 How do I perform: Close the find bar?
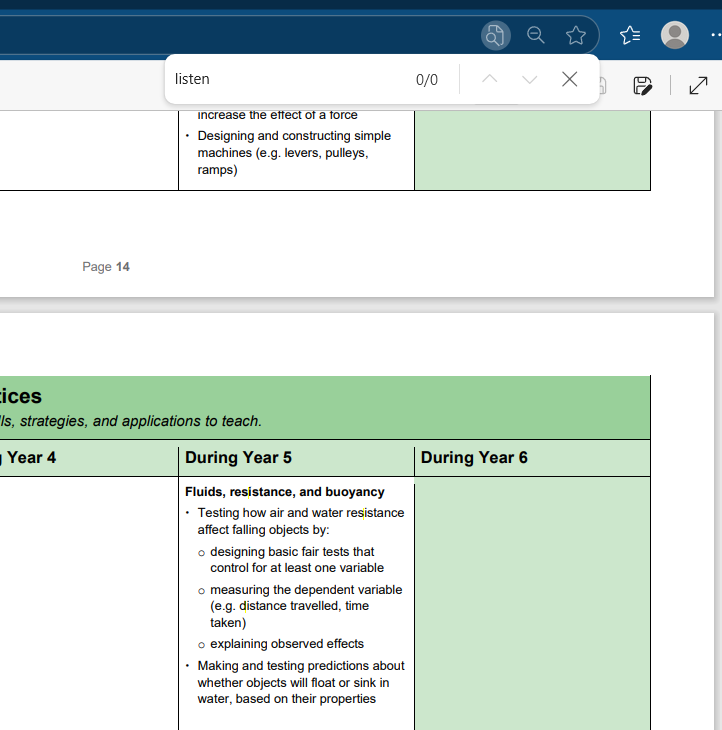[570, 79]
